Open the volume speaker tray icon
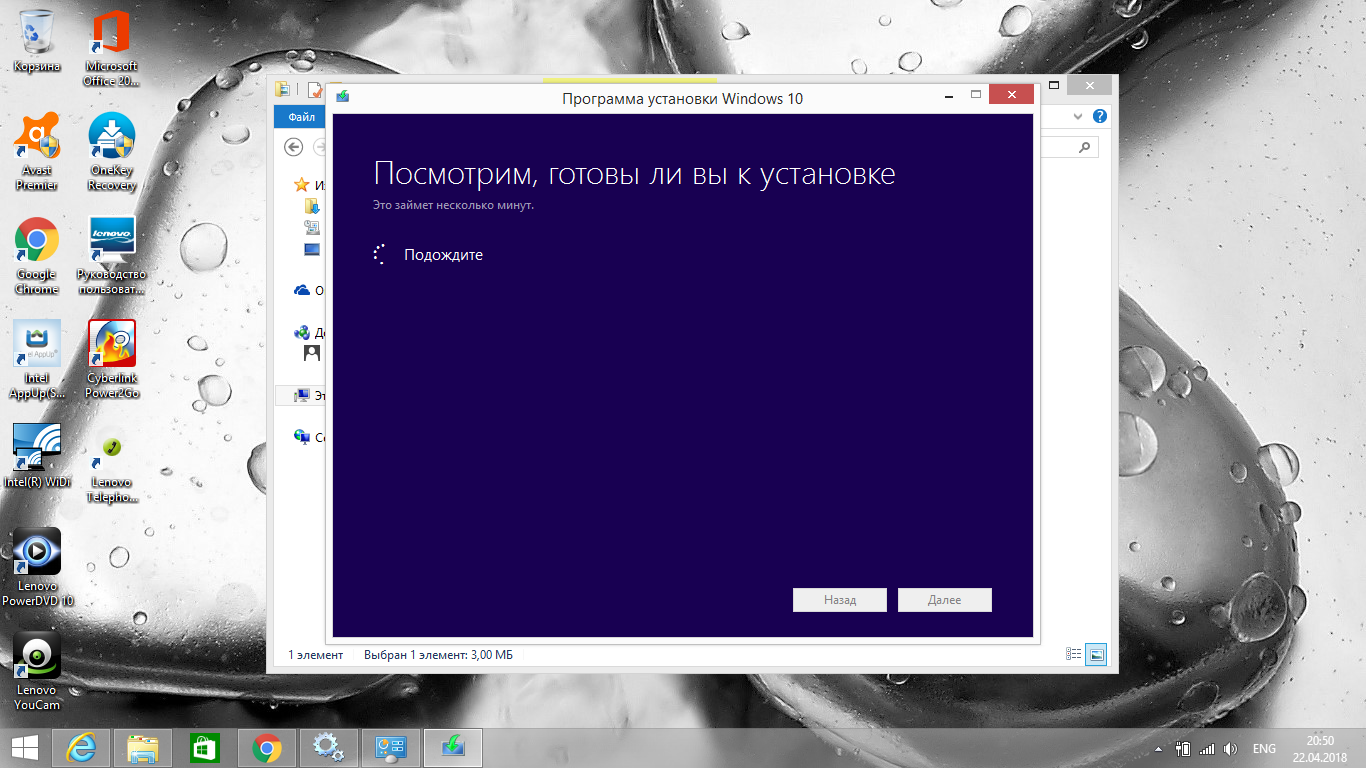The height and width of the screenshot is (768, 1366). [1230, 748]
